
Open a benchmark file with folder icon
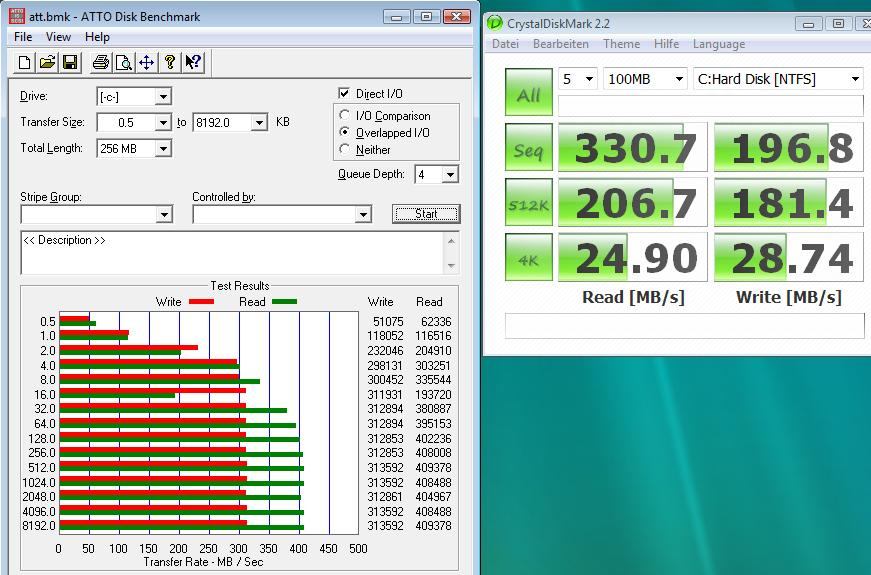click(x=47, y=62)
